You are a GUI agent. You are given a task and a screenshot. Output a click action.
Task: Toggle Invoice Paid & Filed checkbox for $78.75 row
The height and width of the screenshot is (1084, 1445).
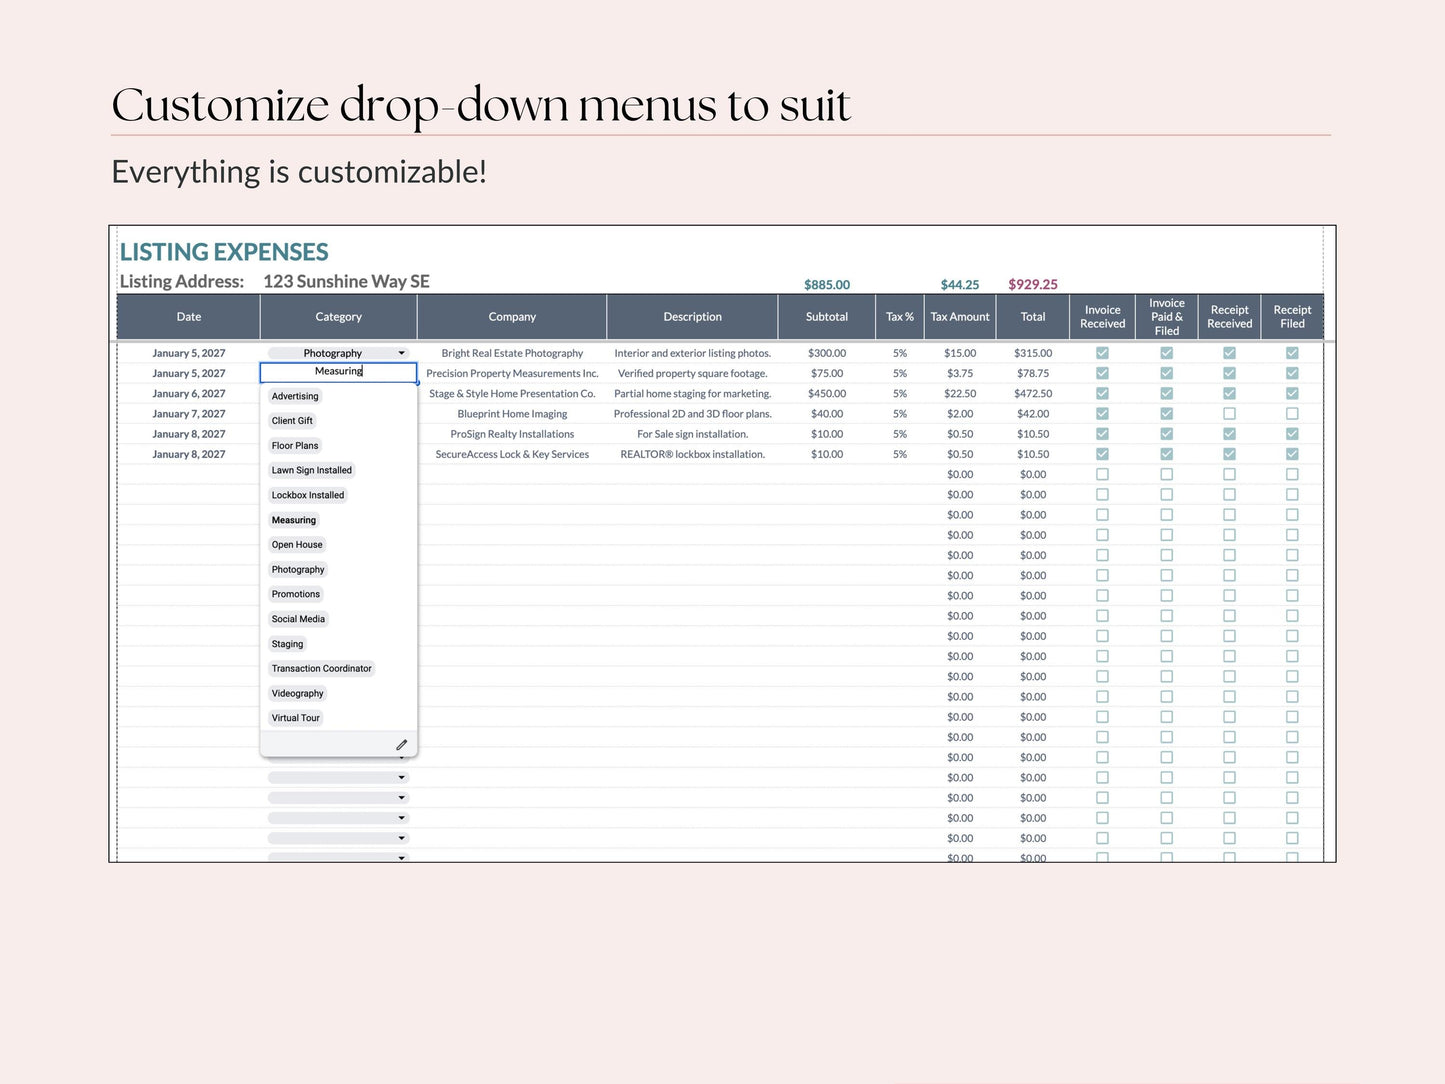pos(1166,373)
